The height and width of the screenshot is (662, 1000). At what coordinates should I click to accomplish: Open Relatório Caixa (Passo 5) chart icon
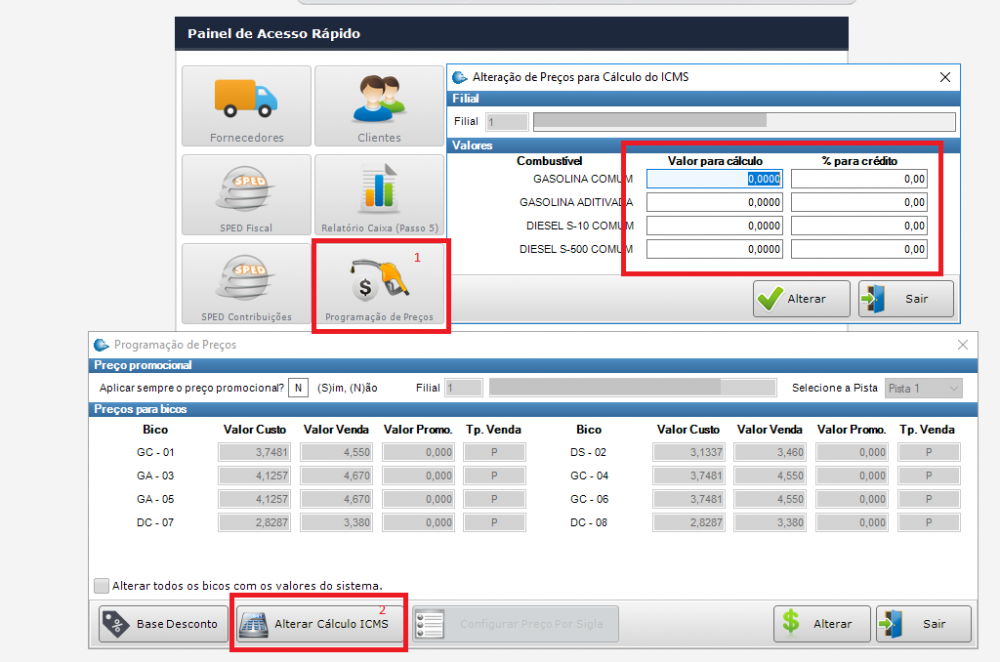click(x=379, y=195)
